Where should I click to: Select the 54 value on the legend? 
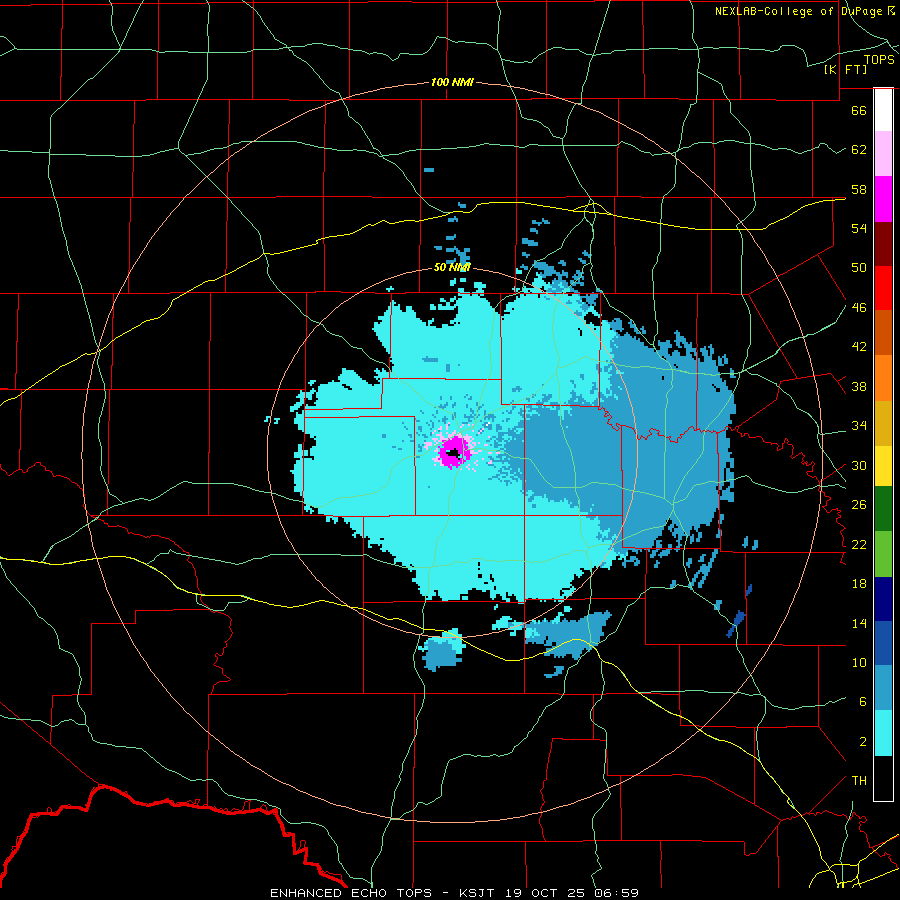click(859, 228)
